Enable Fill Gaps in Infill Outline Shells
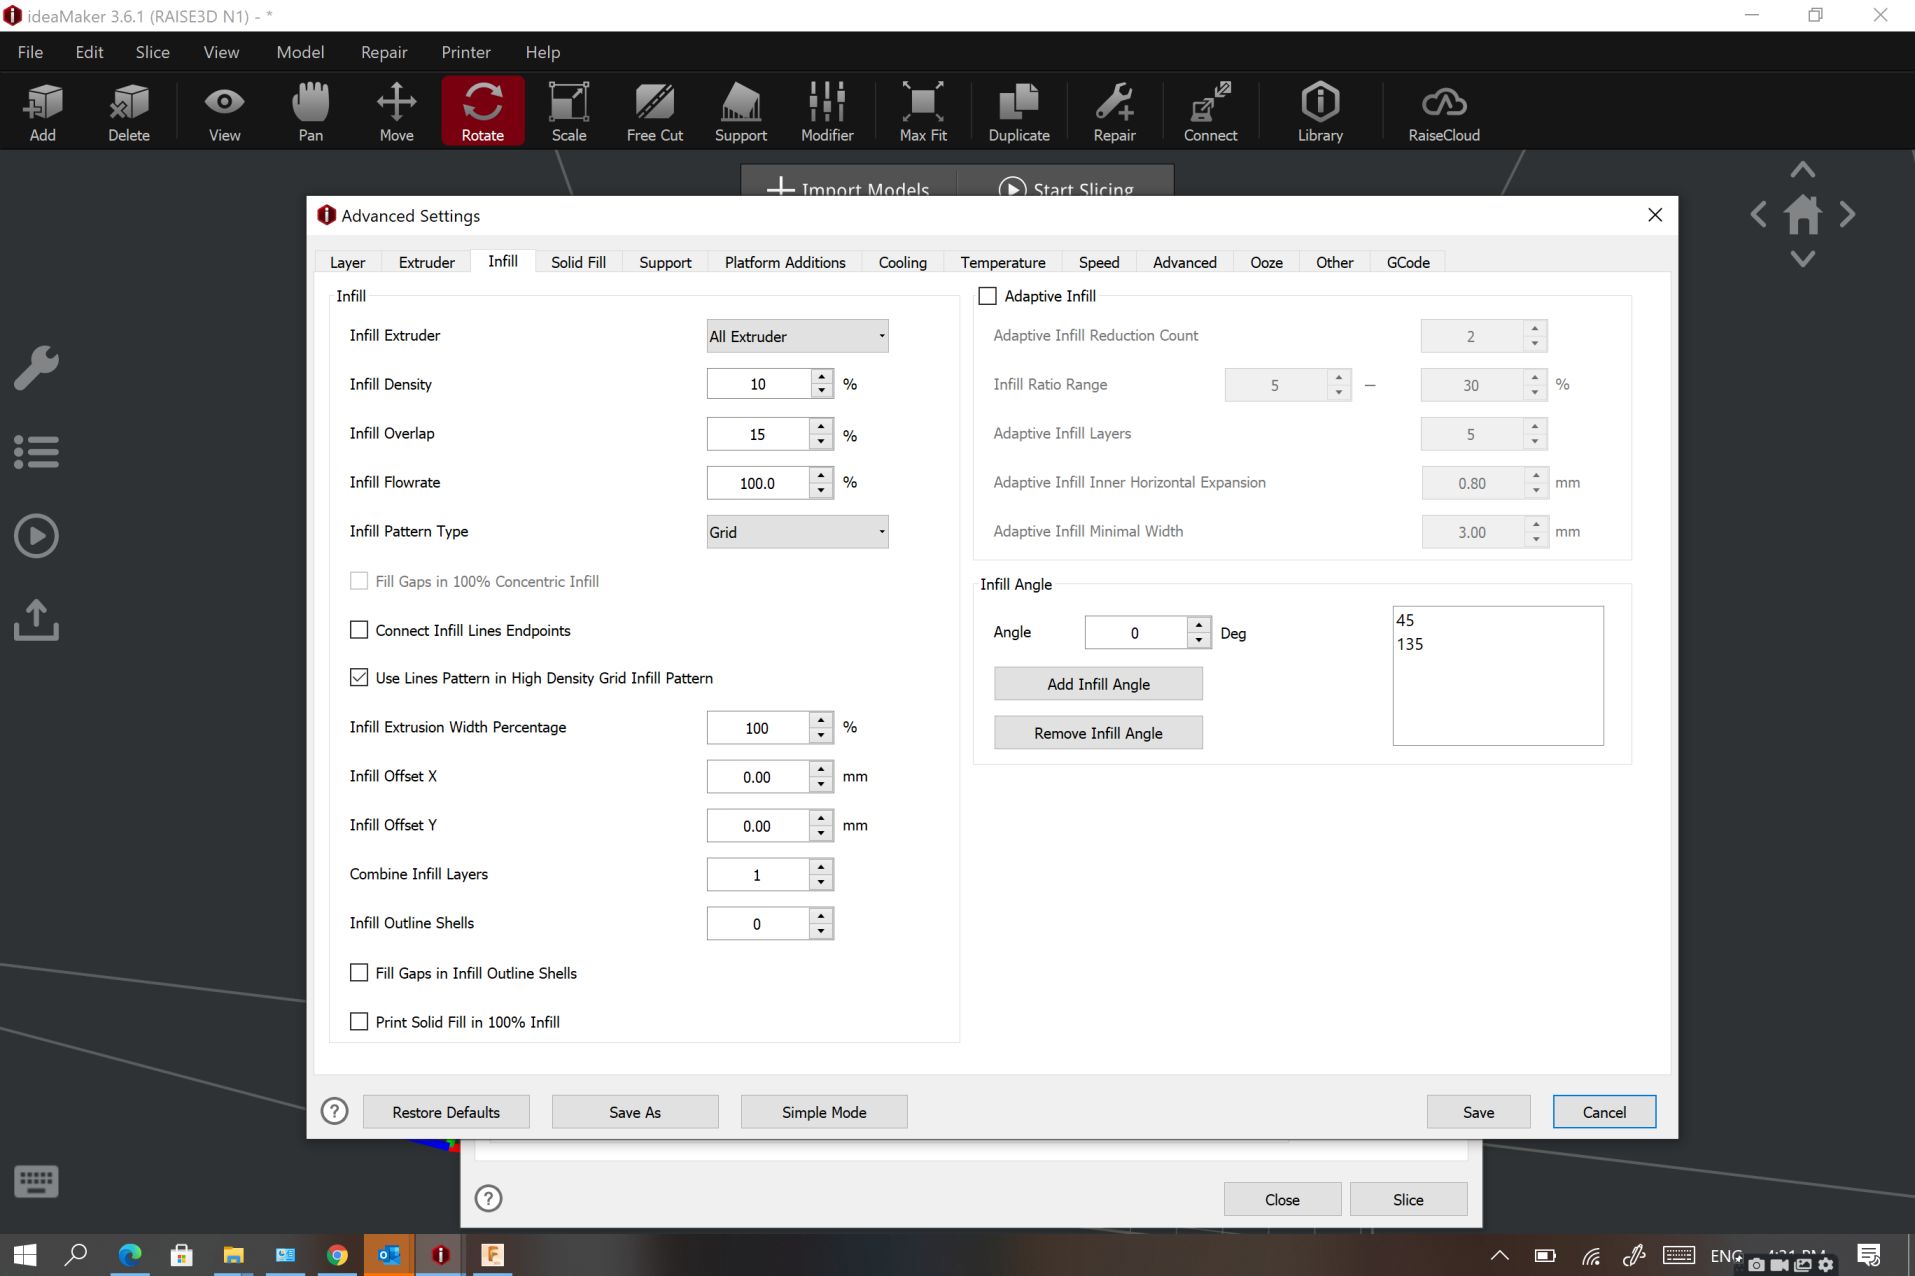This screenshot has width=1915, height=1276. click(x=359, y=973)
